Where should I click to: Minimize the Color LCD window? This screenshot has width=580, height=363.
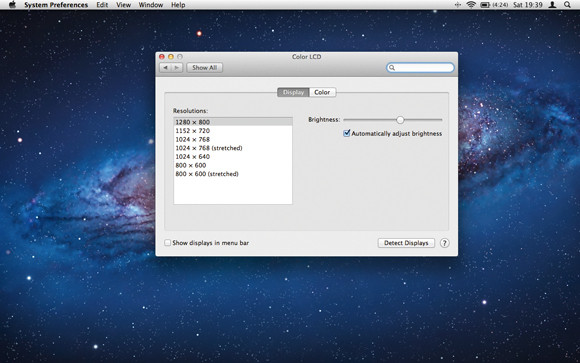pos(171,57)
